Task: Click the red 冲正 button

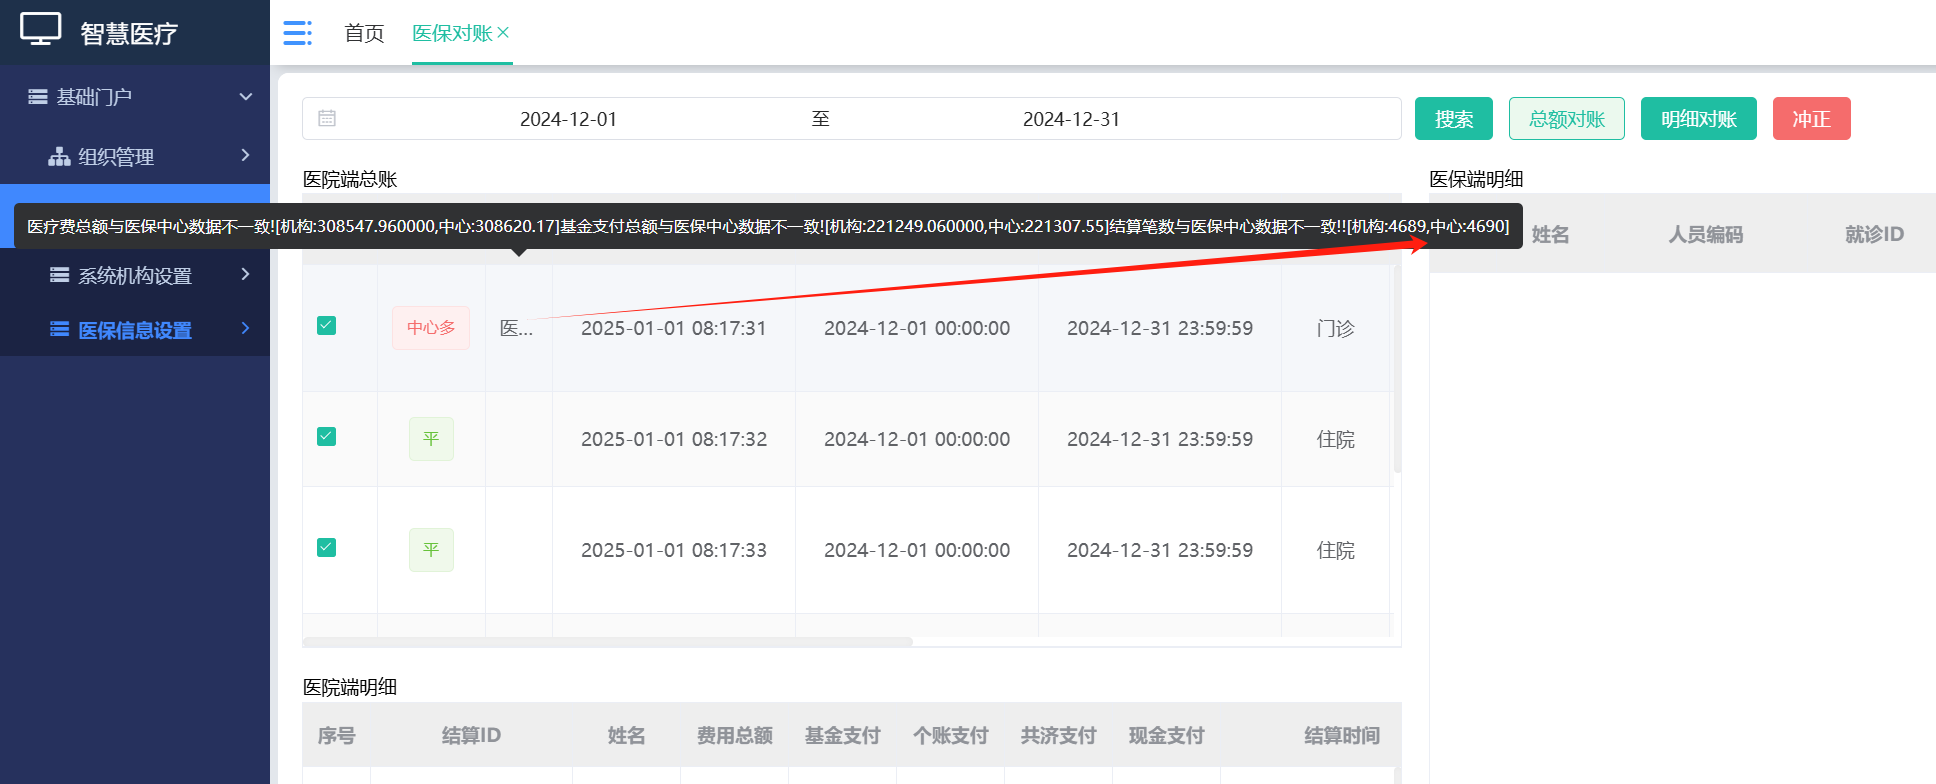Action: [x=1811, y=119]
